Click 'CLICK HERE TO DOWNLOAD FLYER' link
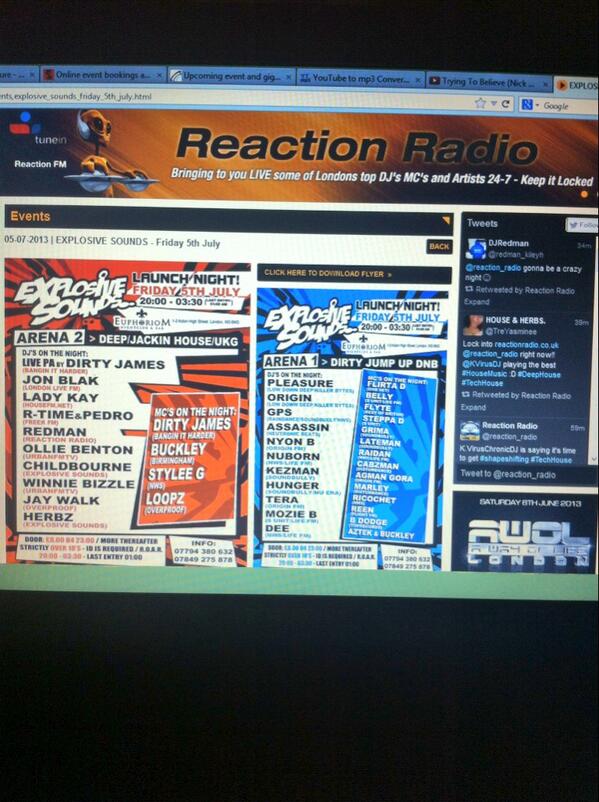The width and height of the screenshot is (599, 802). (328, 274)
